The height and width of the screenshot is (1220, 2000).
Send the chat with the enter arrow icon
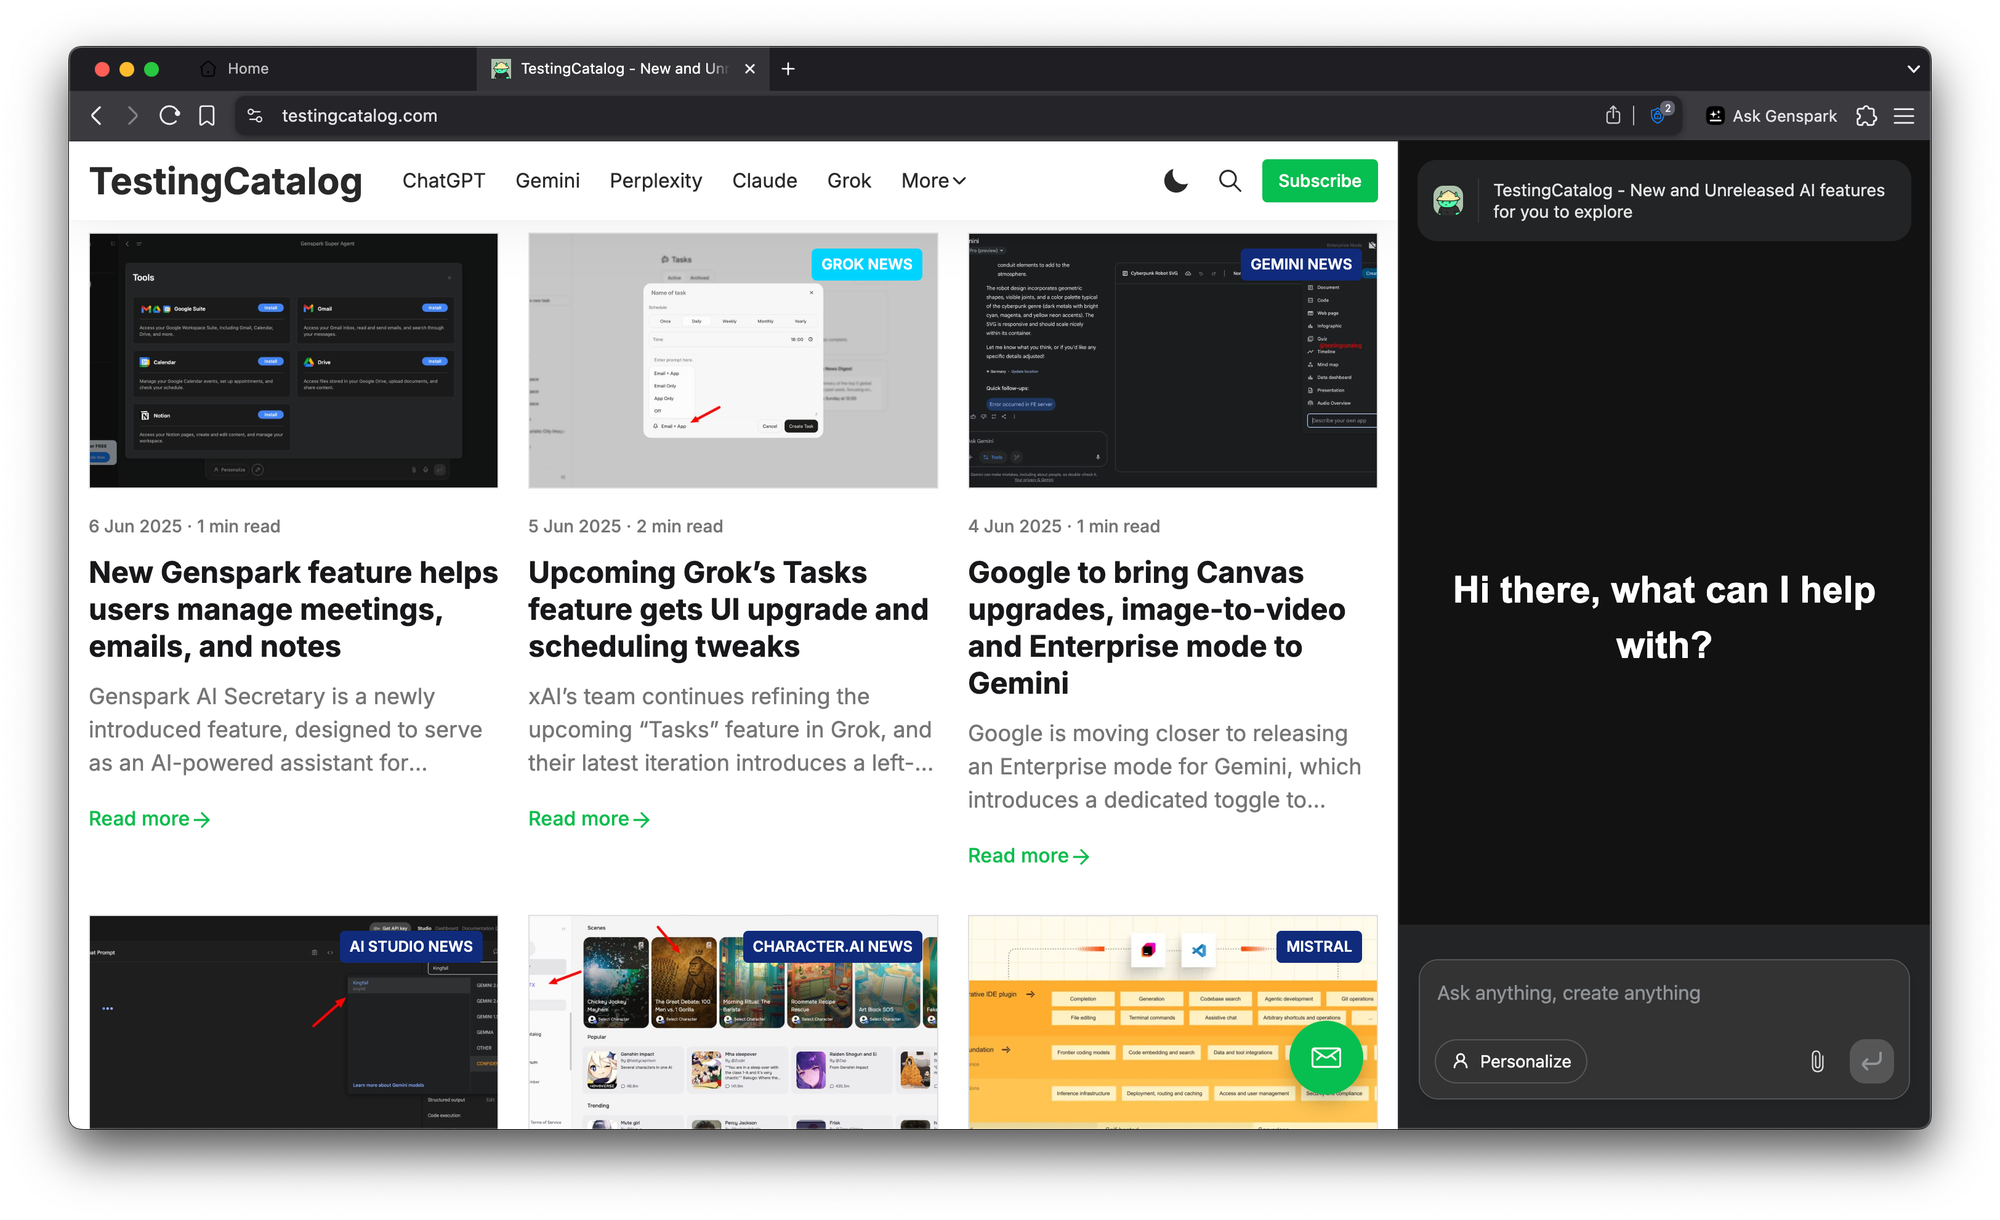(1872, 1062)
